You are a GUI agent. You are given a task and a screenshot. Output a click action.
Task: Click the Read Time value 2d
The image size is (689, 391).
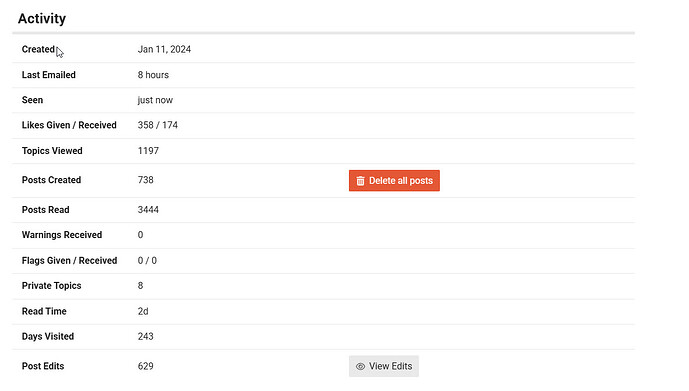point(143,311)
